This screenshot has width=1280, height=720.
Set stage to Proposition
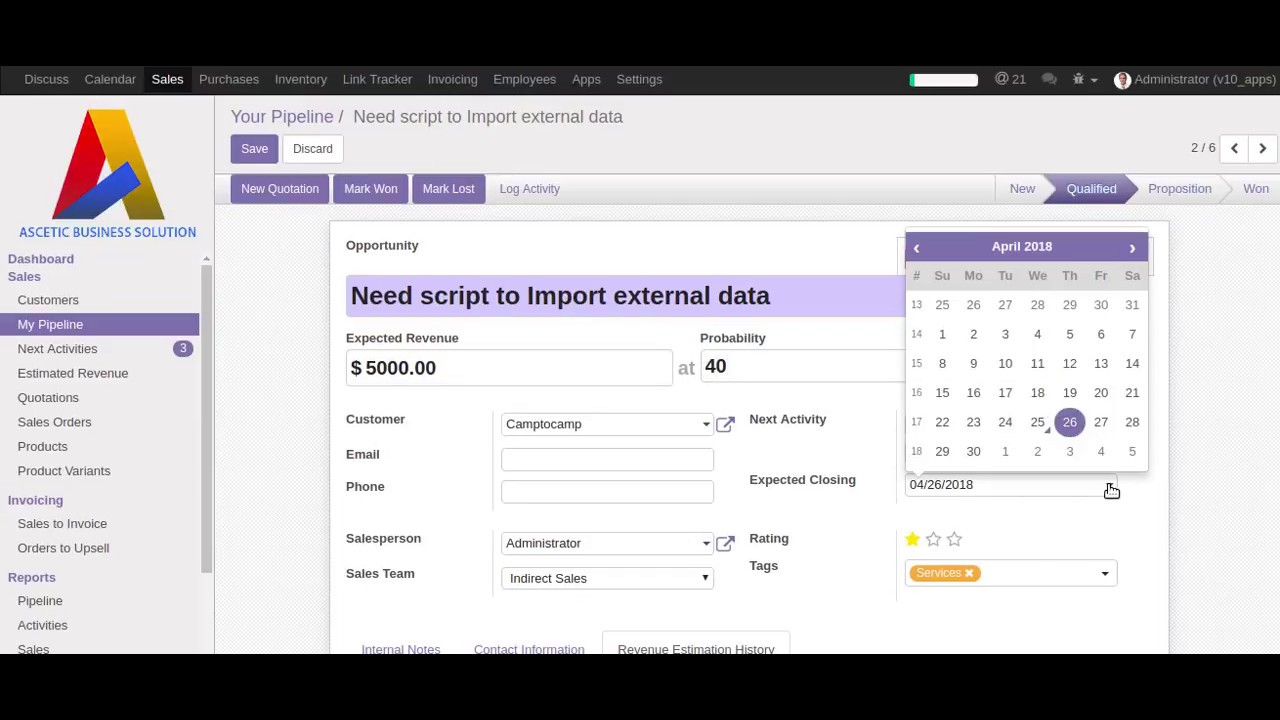pyautogui.click(x=1180, y=189)
